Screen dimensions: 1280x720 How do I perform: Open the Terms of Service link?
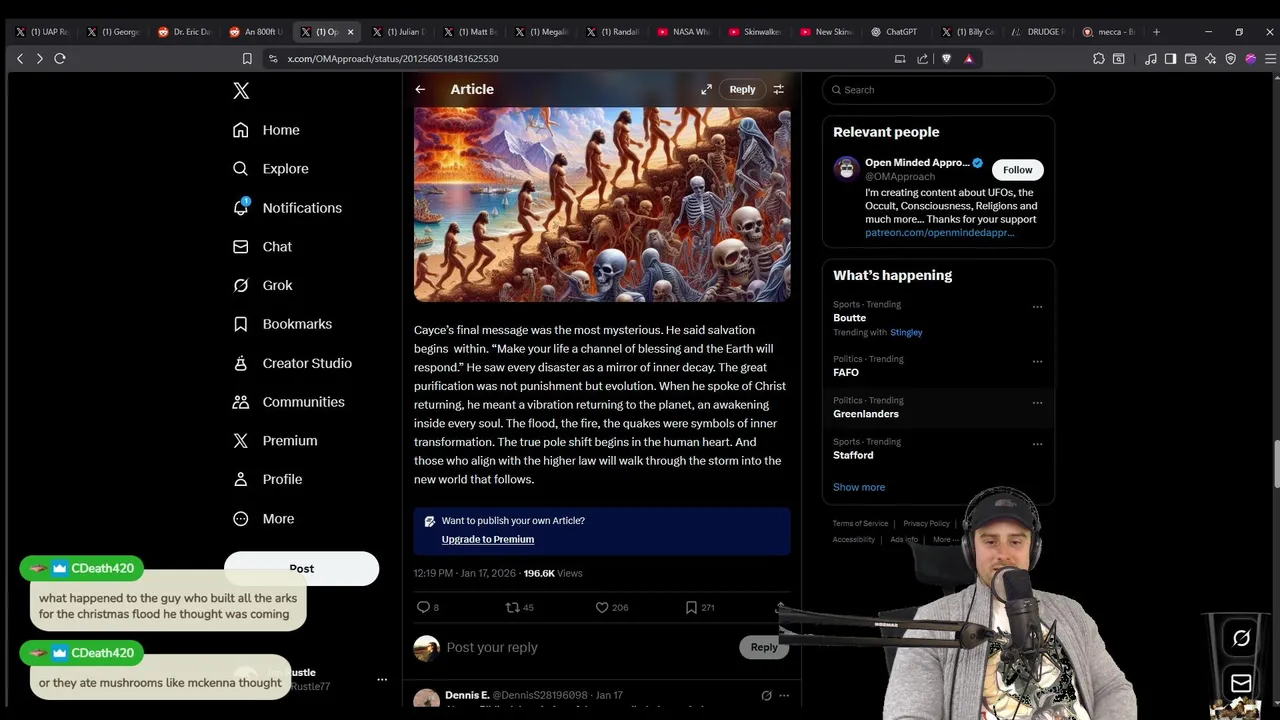(x=860, y=523)
